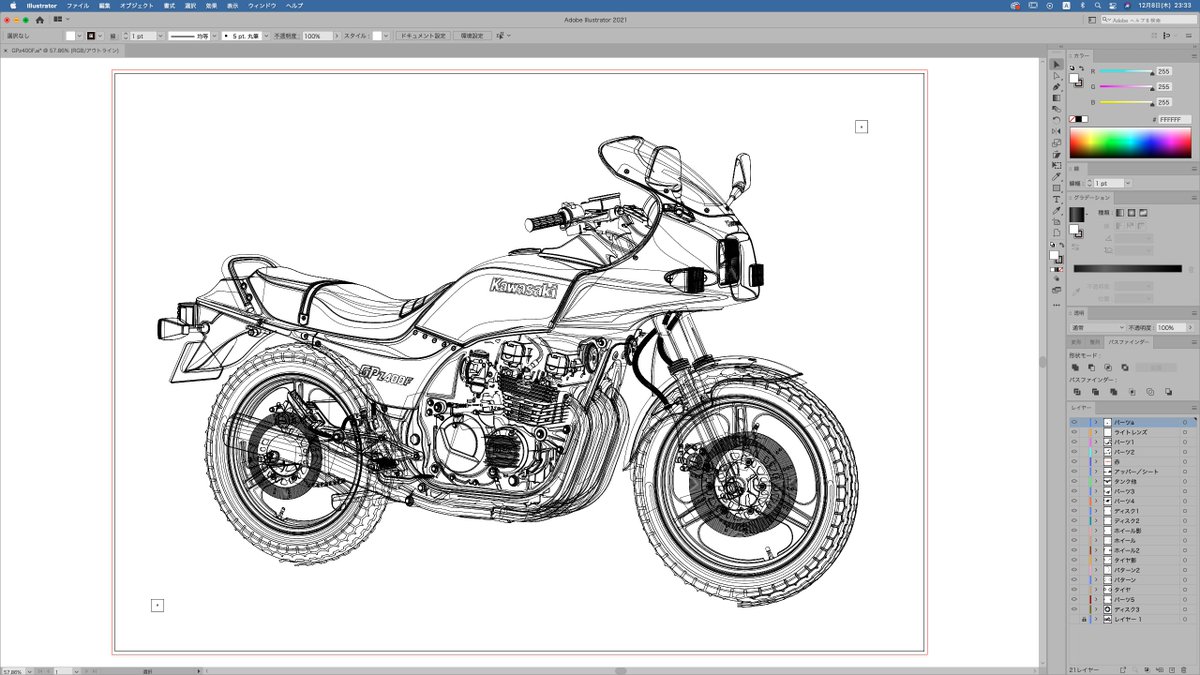Select the Type (T) tool
The width and height of the screenshot is (1200, 675).
[1056, 199]
